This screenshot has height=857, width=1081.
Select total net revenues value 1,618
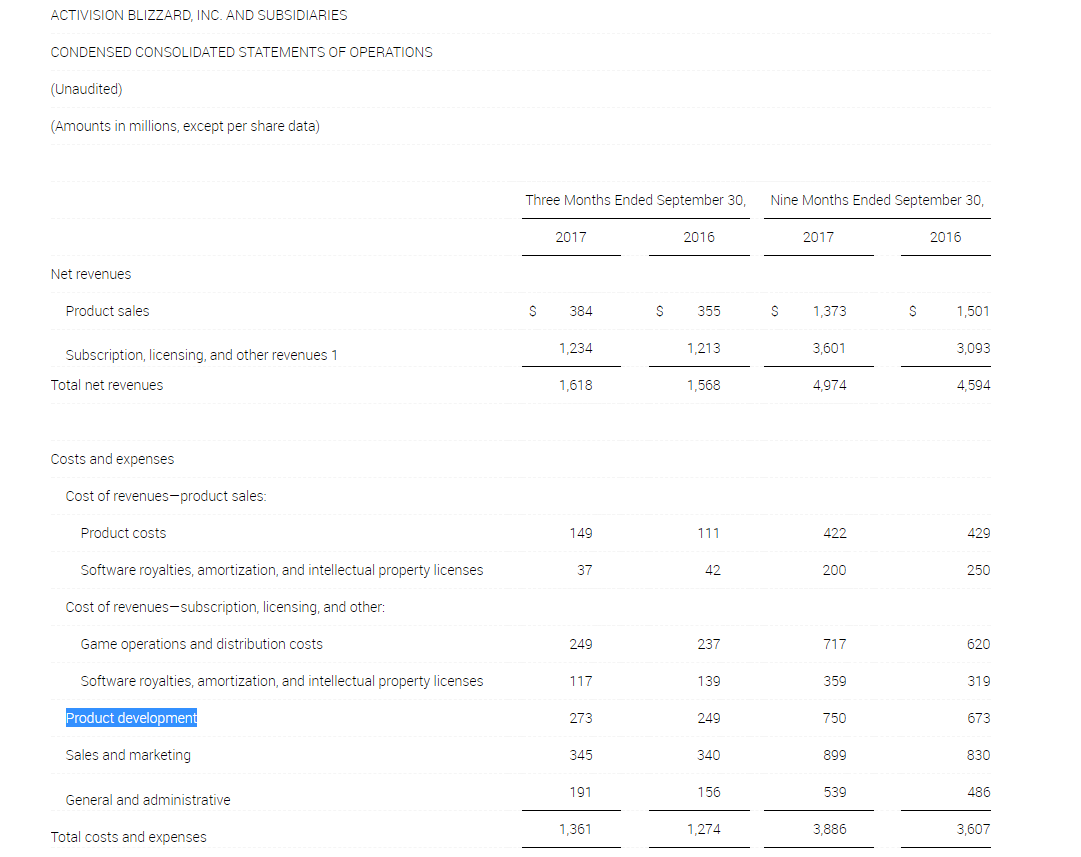576,385
